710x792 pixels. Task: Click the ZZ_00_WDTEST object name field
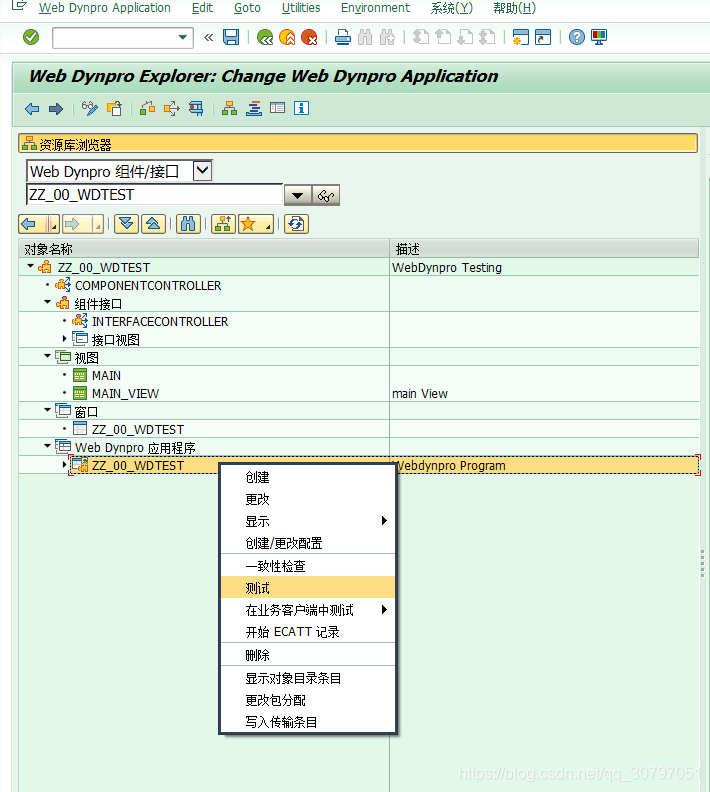point(154,195)
